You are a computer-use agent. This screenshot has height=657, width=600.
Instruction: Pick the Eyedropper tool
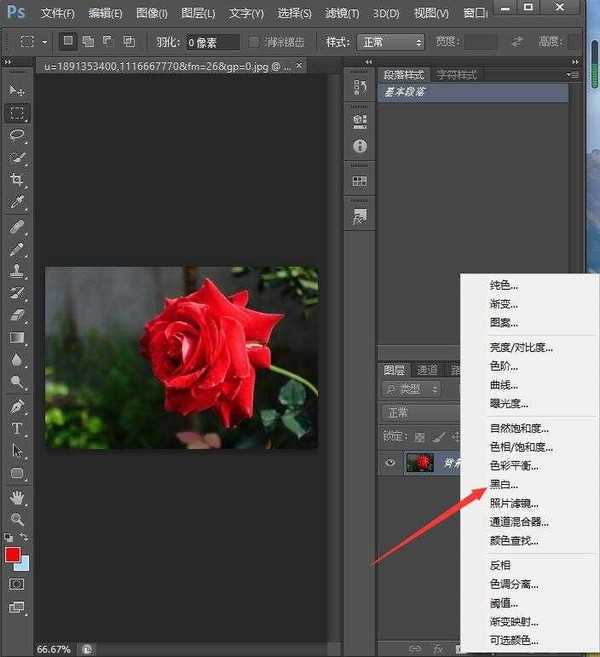[17, 203]
